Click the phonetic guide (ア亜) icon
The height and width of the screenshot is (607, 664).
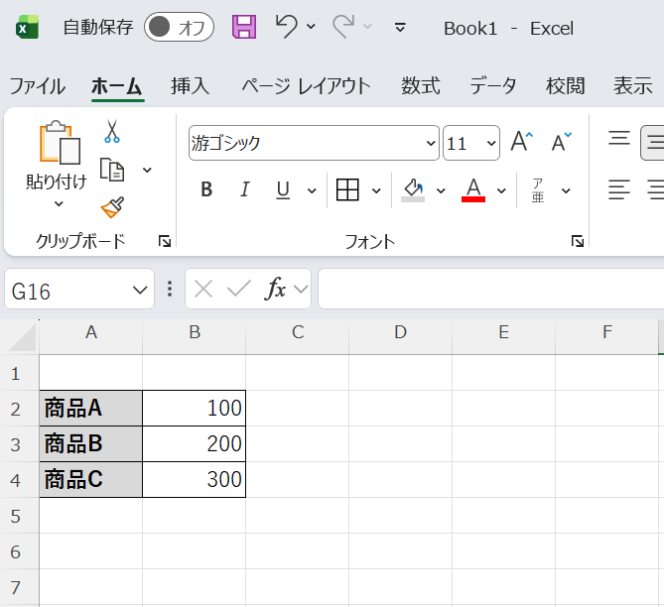538,190
